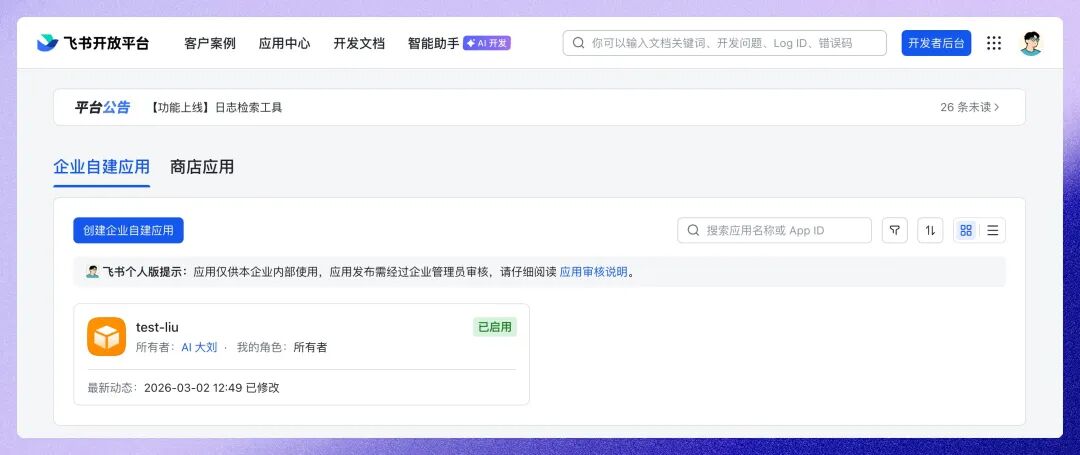Switch to list view
Image resolution: width=1080 pixels, height=455 pixels.
click(x=993, y=231)
